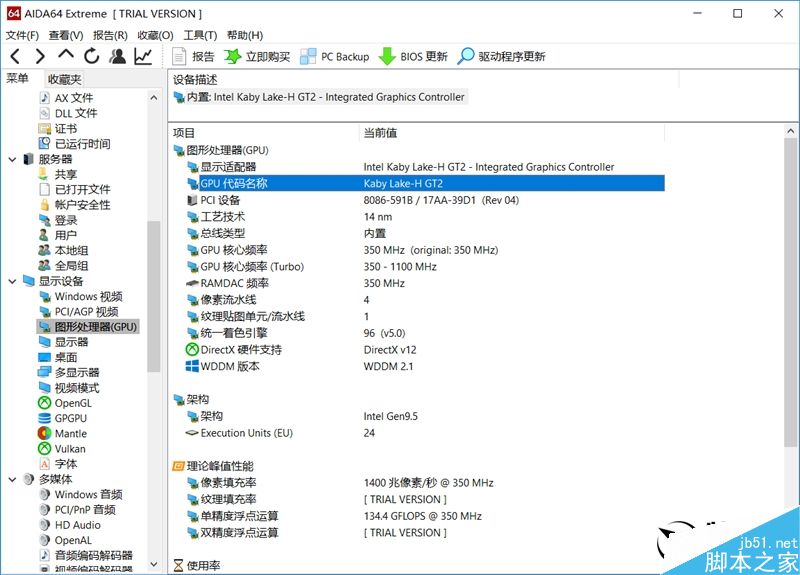Select the Execution Units (EU) row

[425, 433]
